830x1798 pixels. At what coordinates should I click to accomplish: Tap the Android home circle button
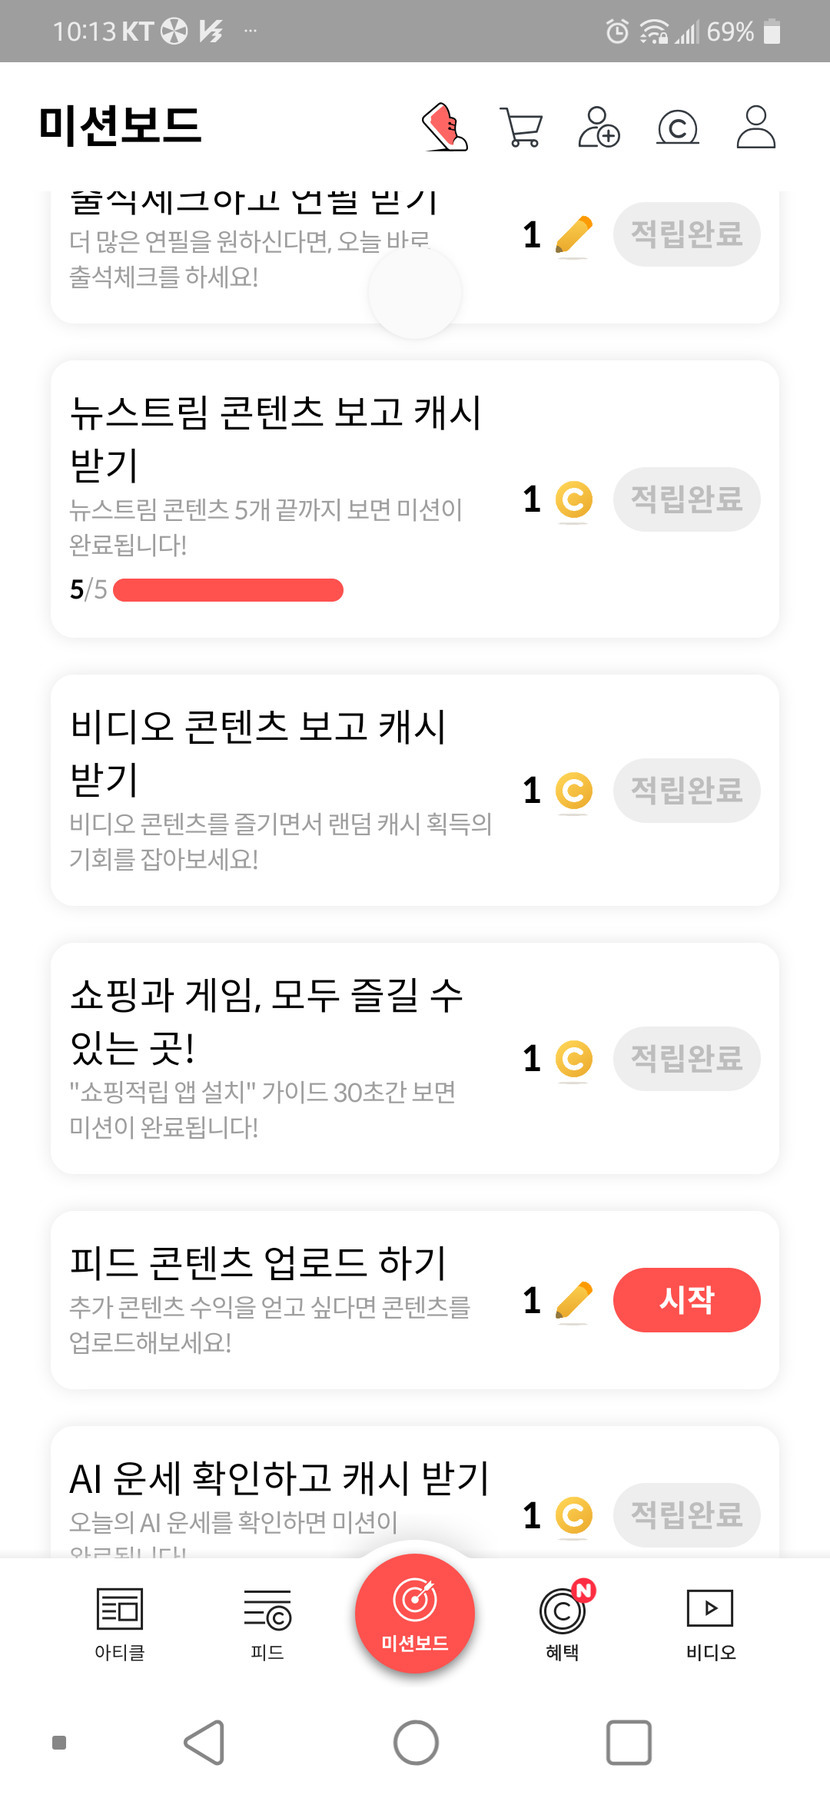tap(416, 1743)
